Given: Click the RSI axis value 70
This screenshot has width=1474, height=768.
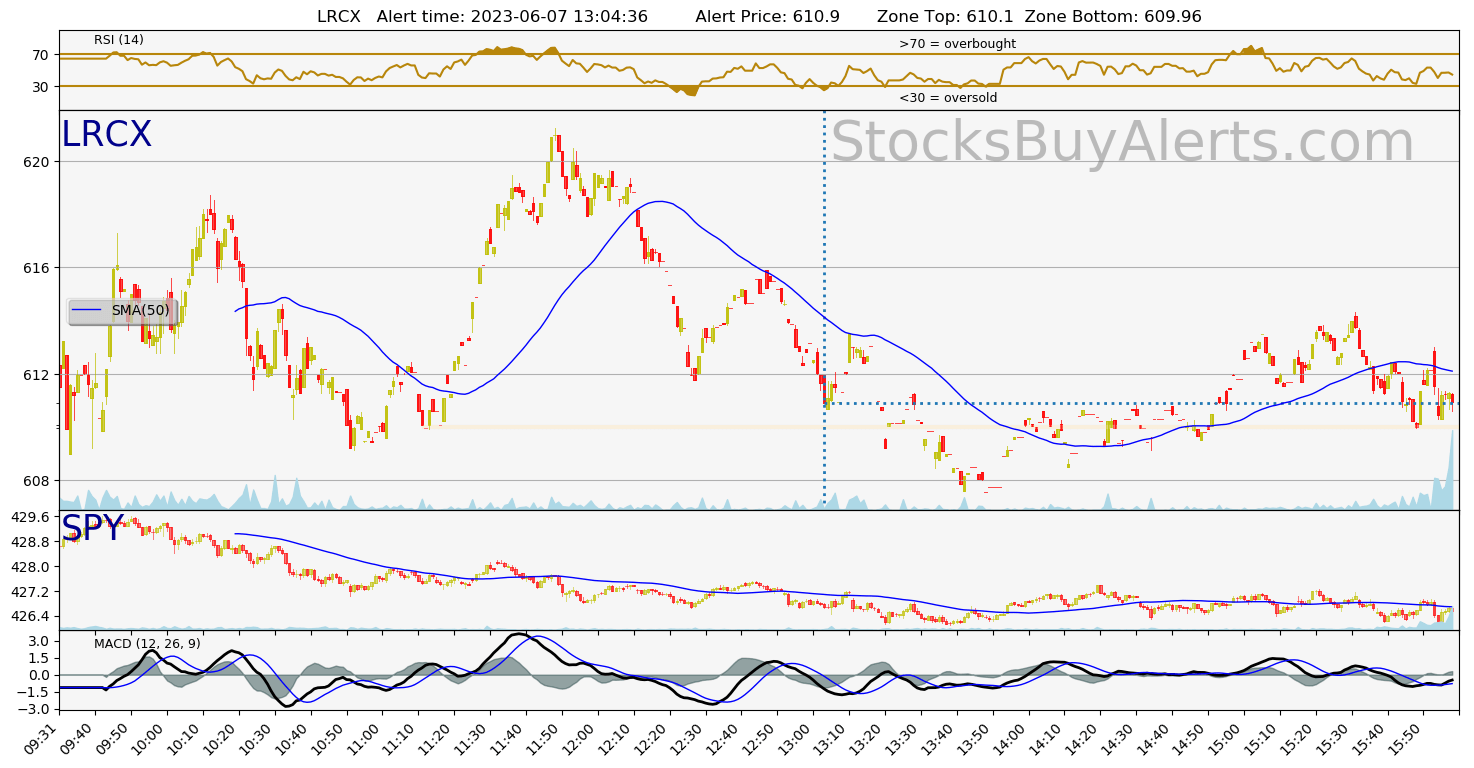Looking at the screenshot, I should tap(41, 55).
